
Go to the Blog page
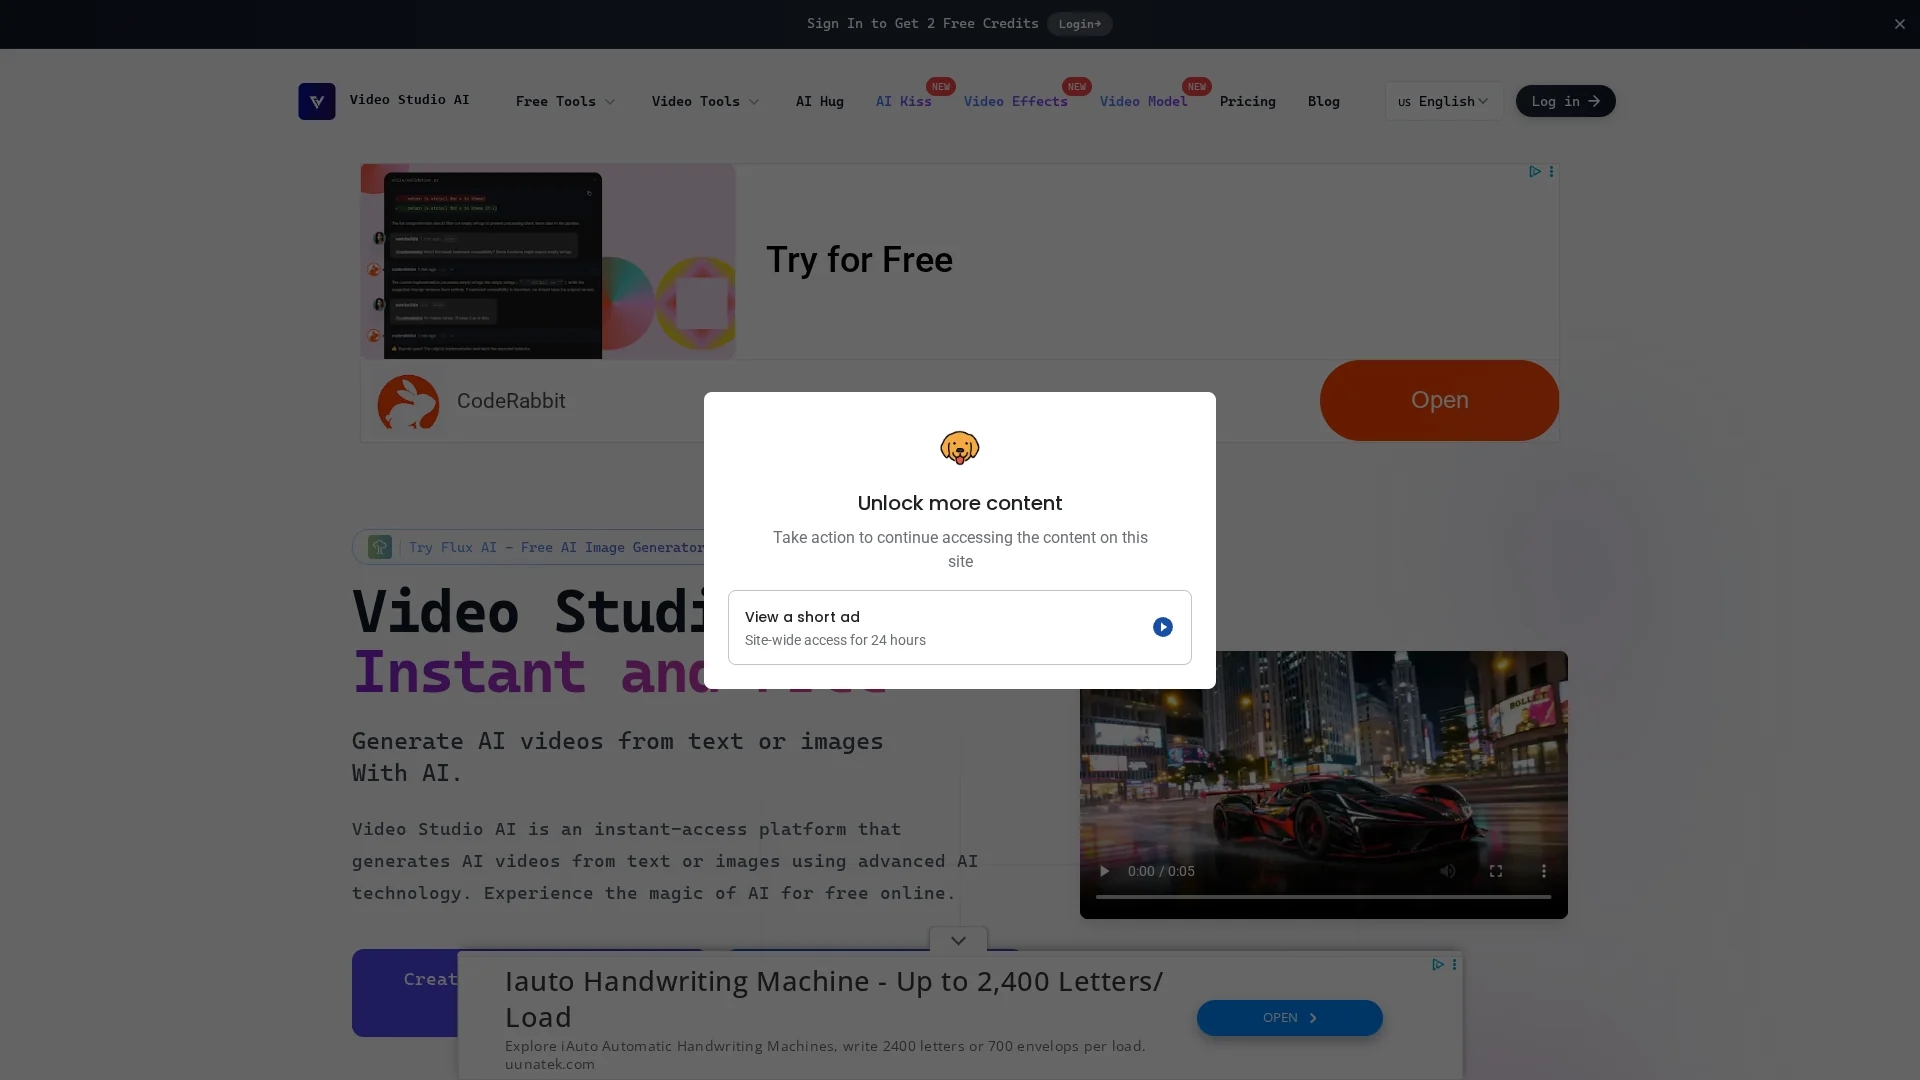[x=1323, y=101]
